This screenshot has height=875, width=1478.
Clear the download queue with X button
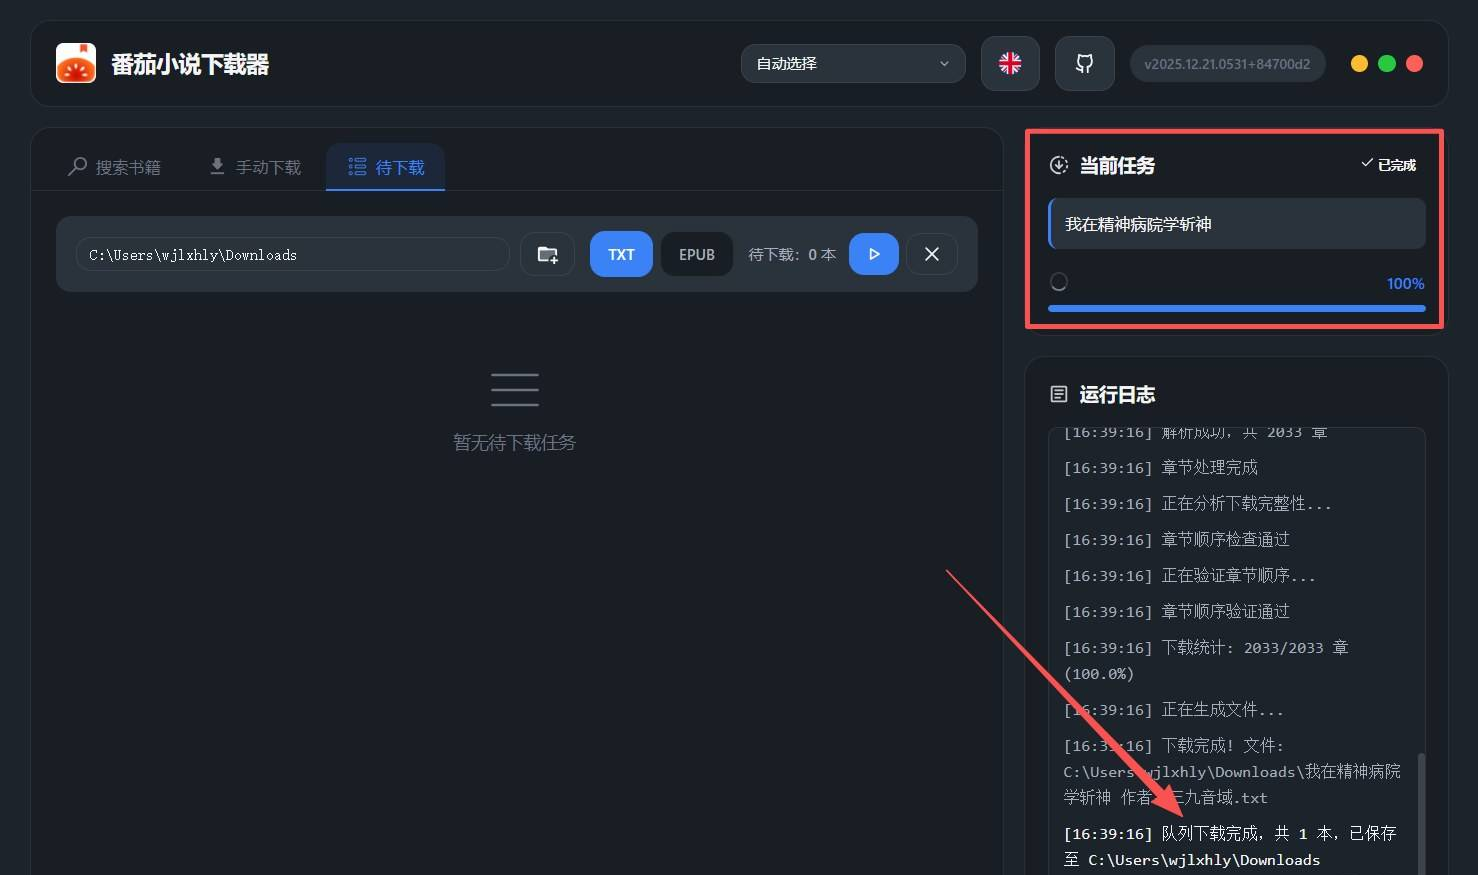pos(932,254)
